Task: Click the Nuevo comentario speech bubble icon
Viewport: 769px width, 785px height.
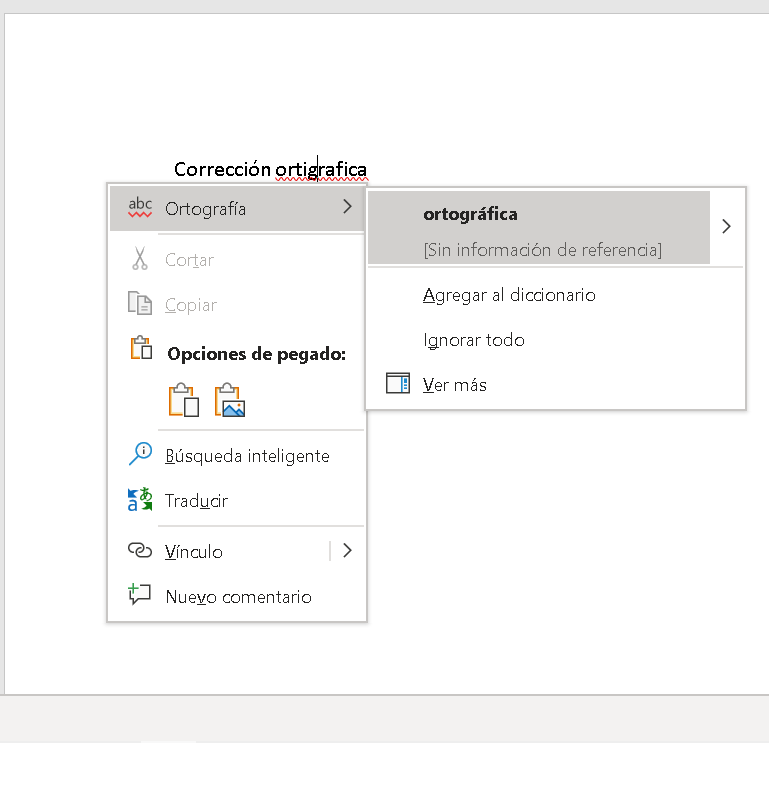Action: (x=140, y=594)
